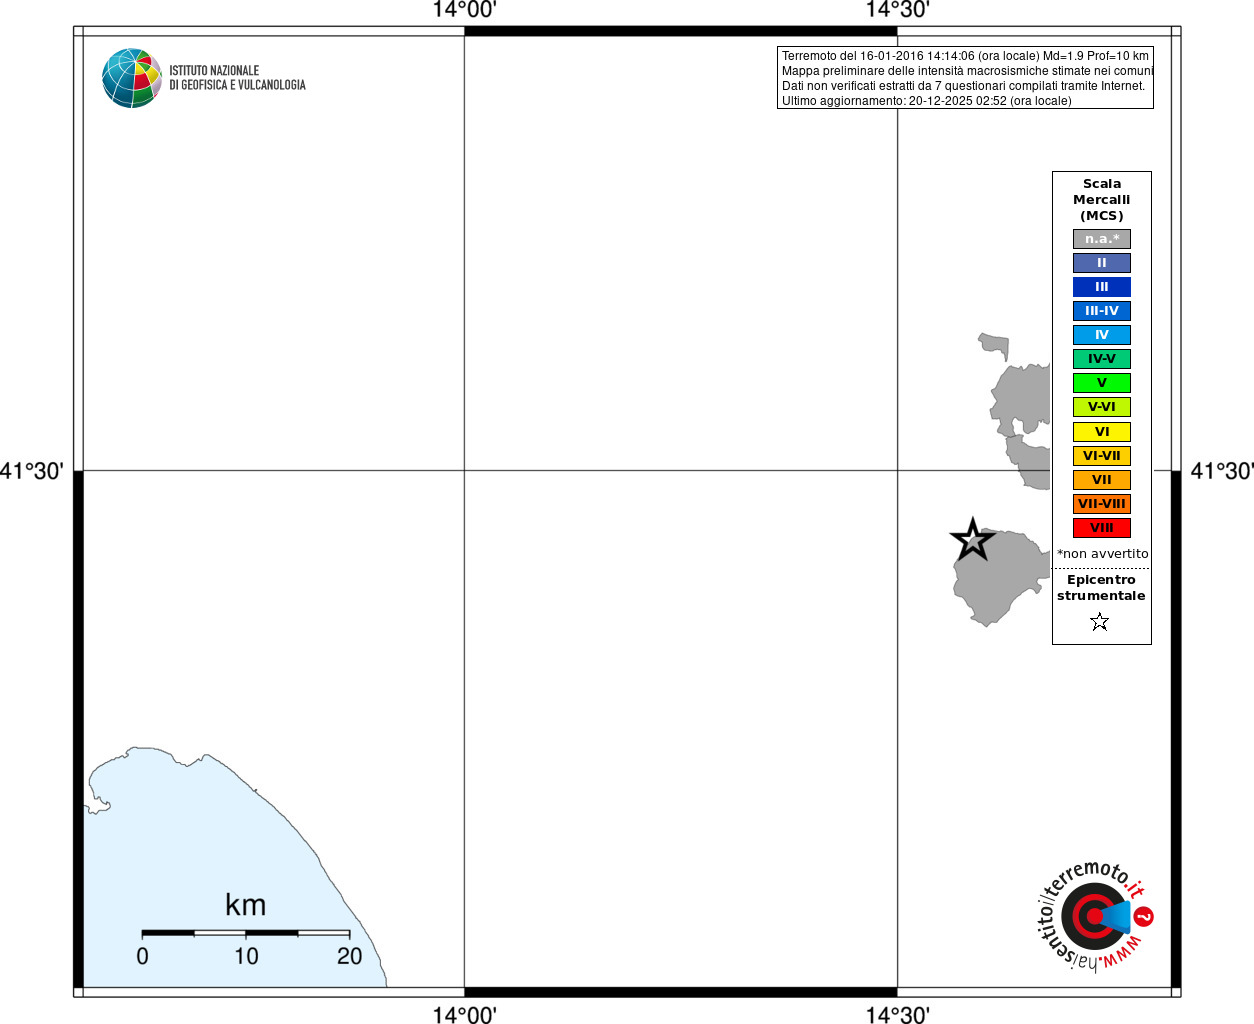1254x1024 pixels.
Task: Select the red MCS VIII legend swatch
Action: (x=1102, y=528)
